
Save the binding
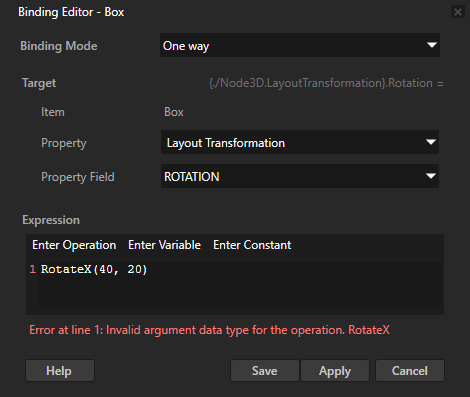pyautogui.click(x=265, y=370)
